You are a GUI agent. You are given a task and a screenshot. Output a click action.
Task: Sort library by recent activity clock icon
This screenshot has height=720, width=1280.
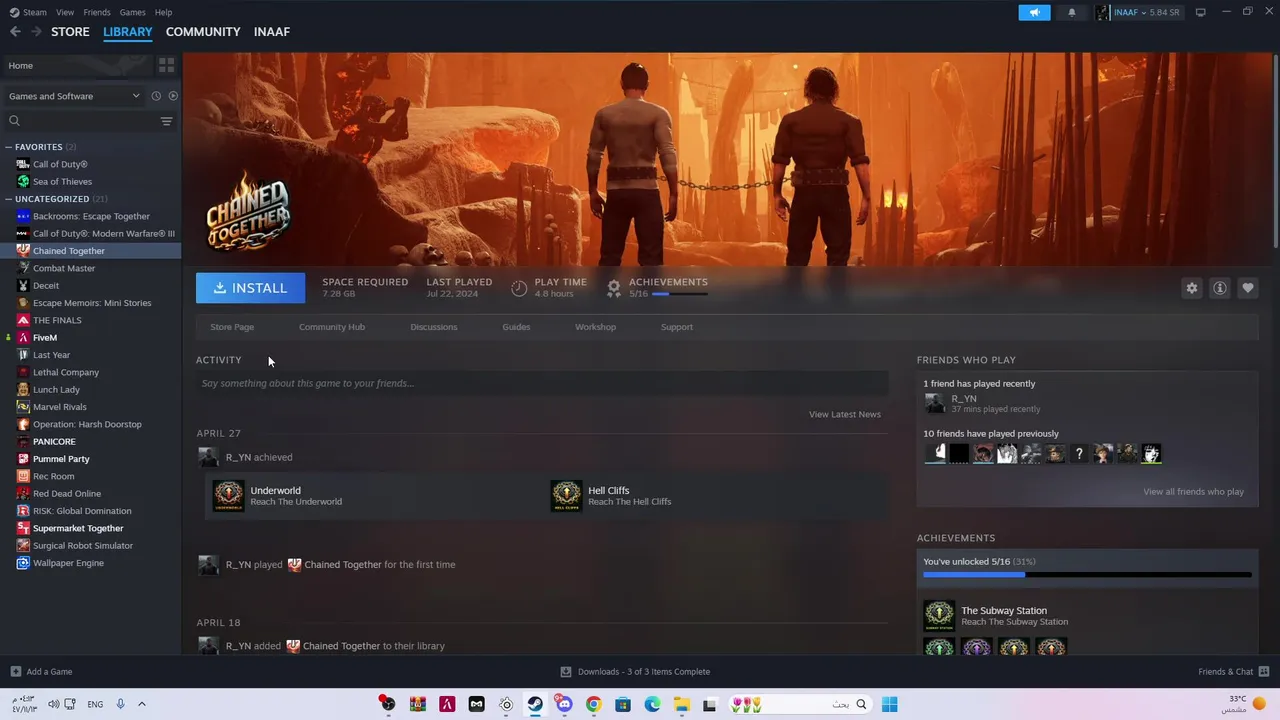[x=156, y=96]
